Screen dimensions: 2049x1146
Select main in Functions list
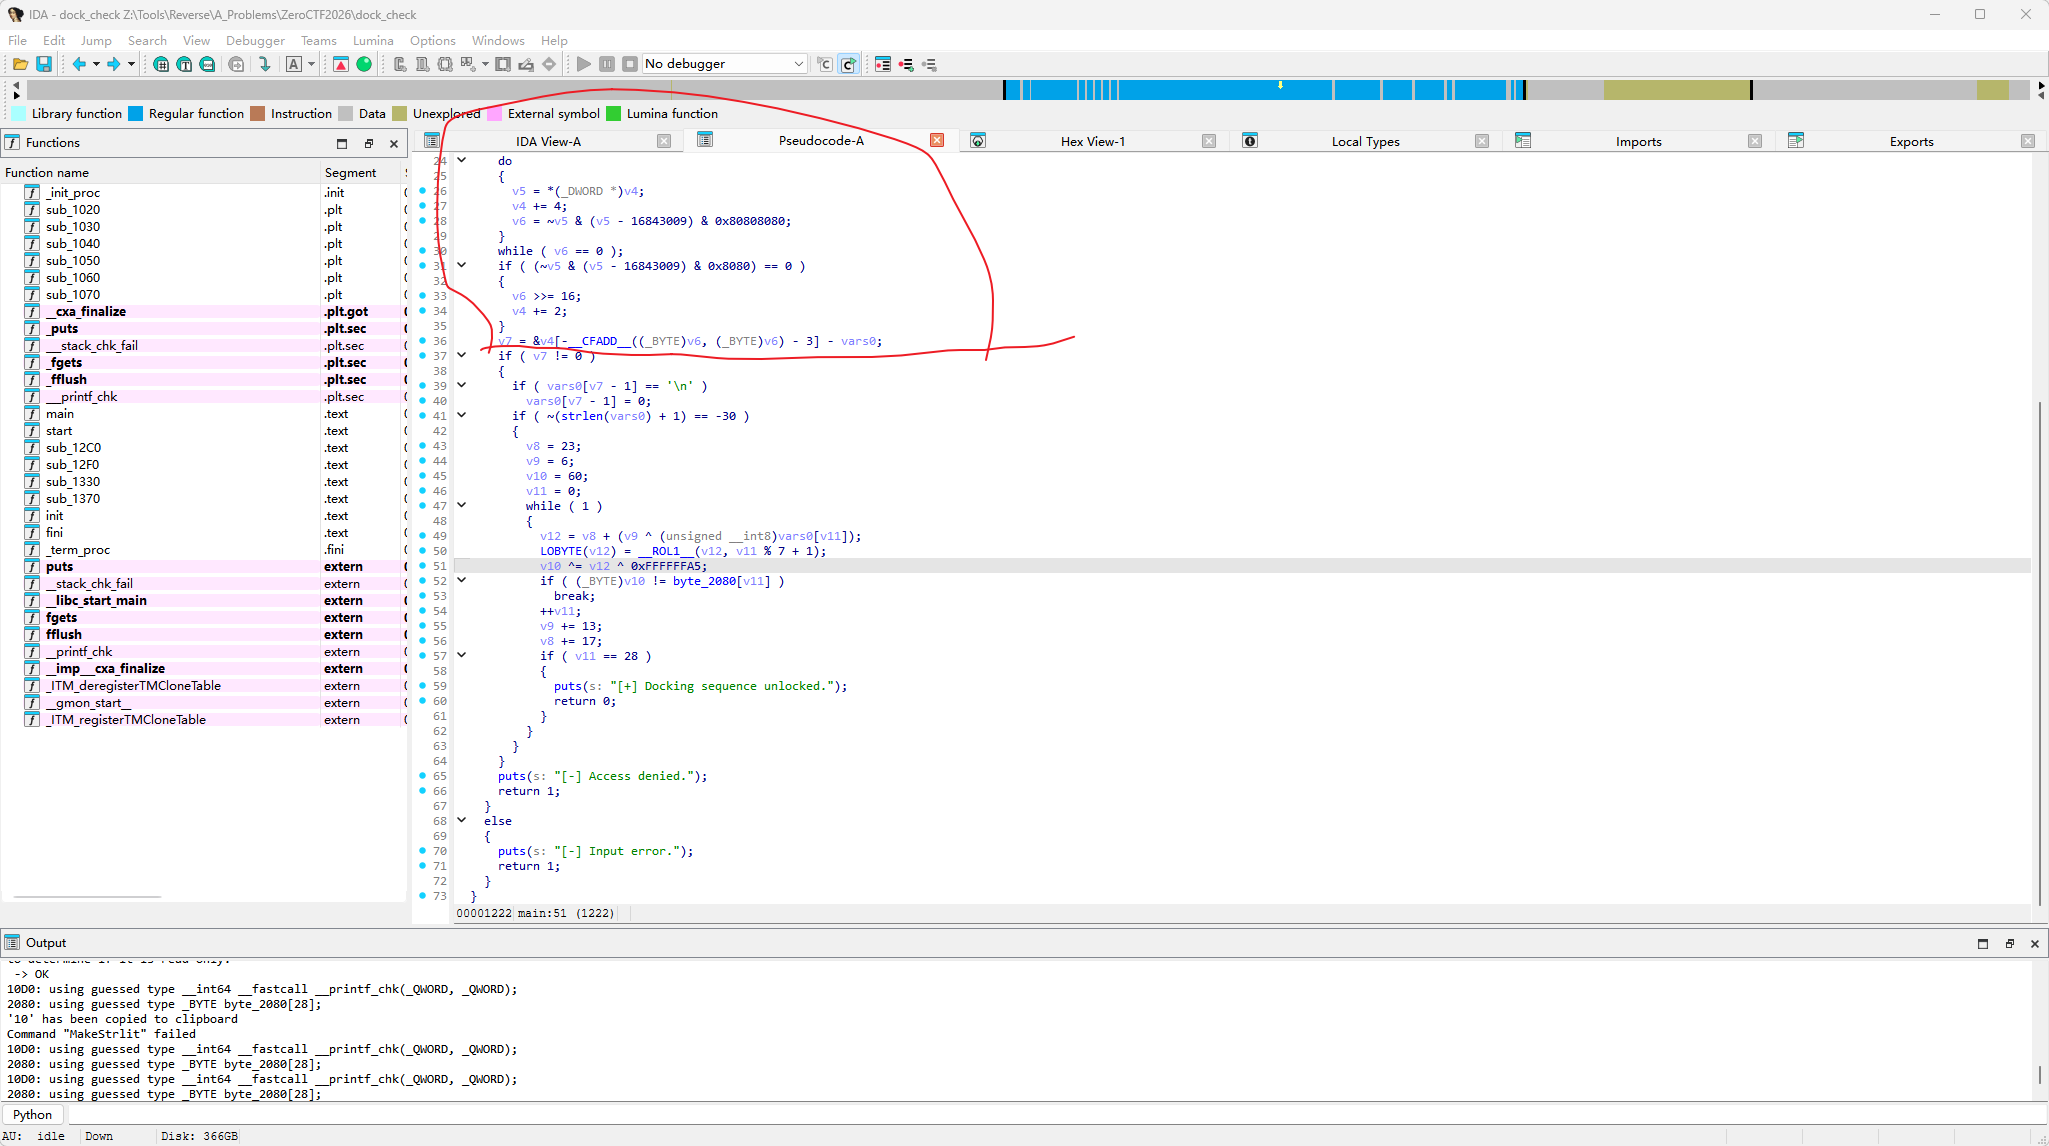coord(60,413)
